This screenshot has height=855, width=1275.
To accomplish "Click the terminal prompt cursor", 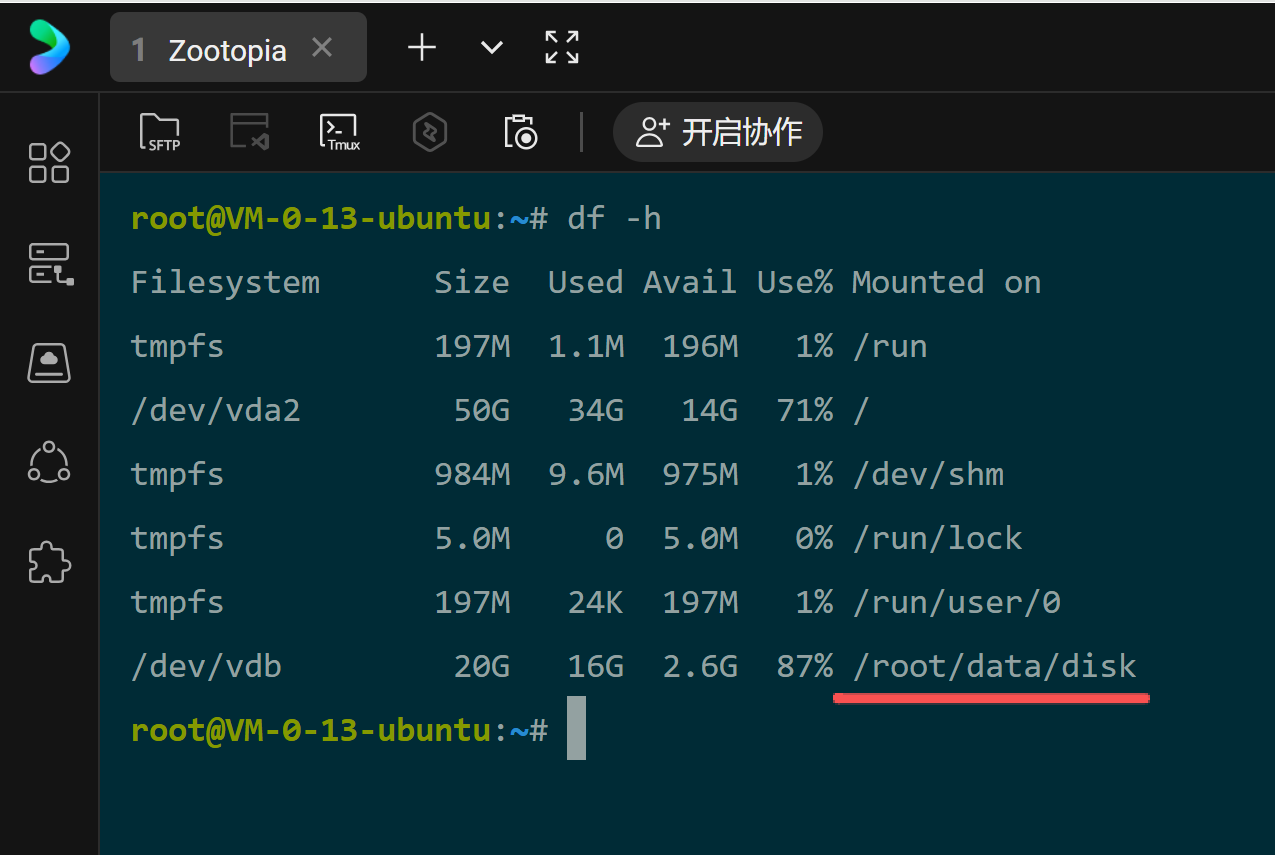I will (x=576, y=728).
